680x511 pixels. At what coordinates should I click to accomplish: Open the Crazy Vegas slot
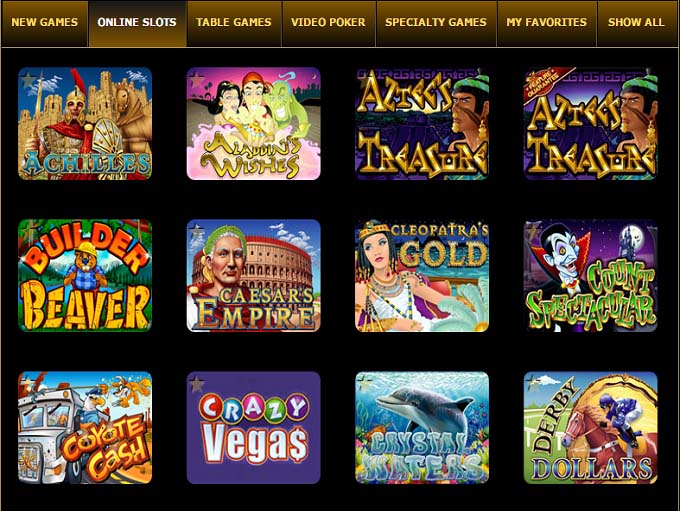(254, 427)
